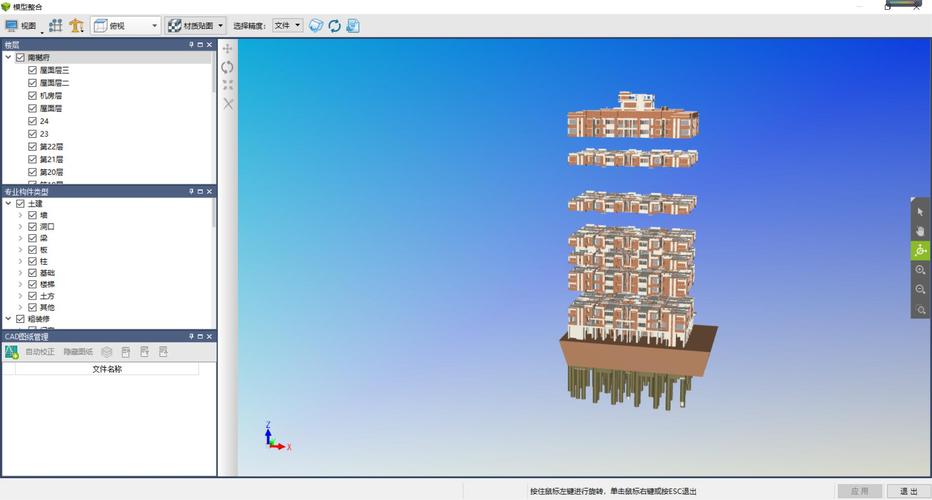Pin the 专业构件类型 panel
Image resolution: width=932 pixels, height=500 pixels.
coord(191,191)
